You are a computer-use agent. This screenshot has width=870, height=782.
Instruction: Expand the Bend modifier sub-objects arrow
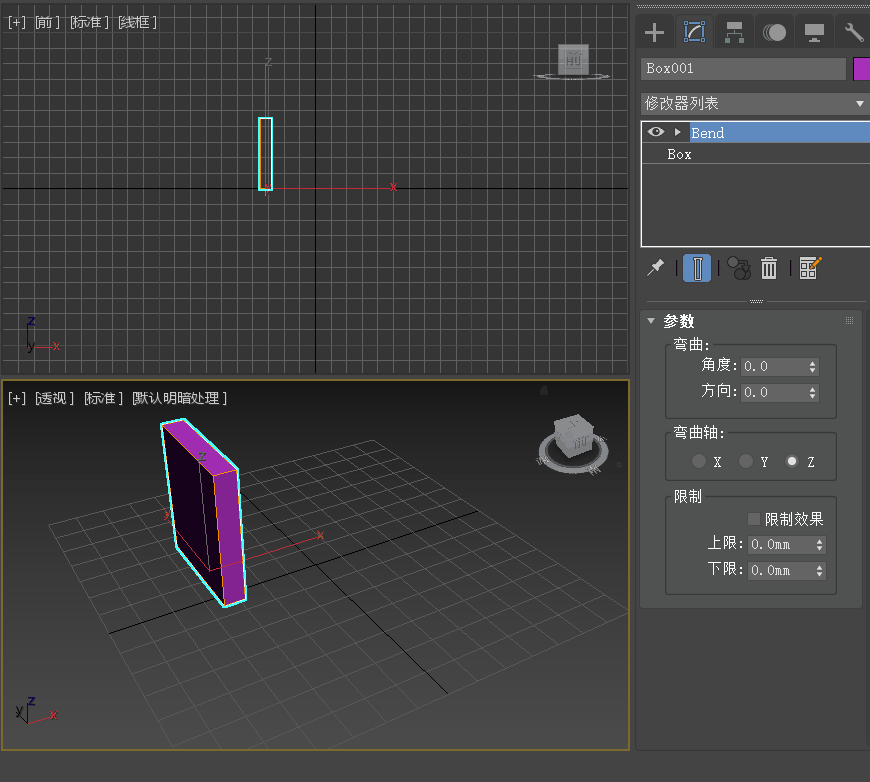677,132
